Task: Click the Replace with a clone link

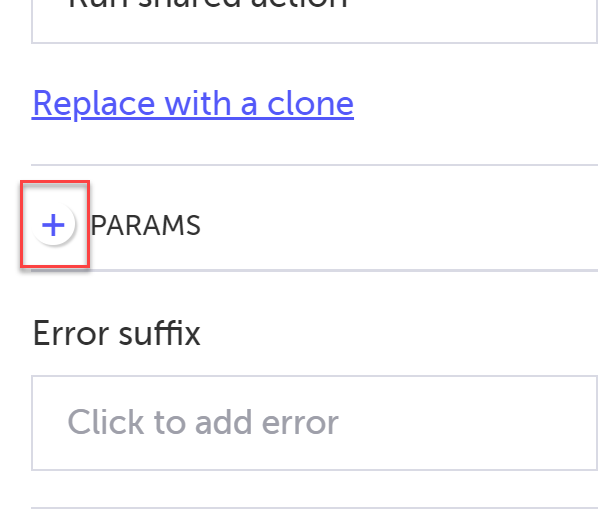Action: click(193, 103)
